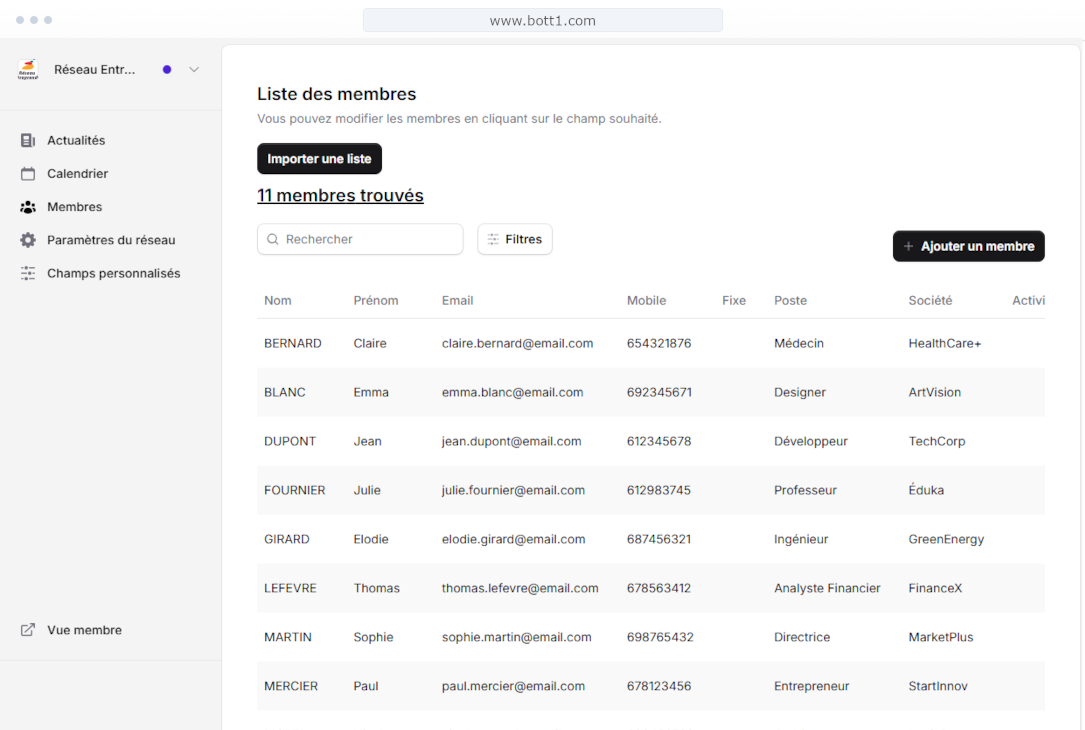Open the Calendrier menu item
This screenshot has height=730, width=1085.
pyautogui.click(x=77, y=174)
